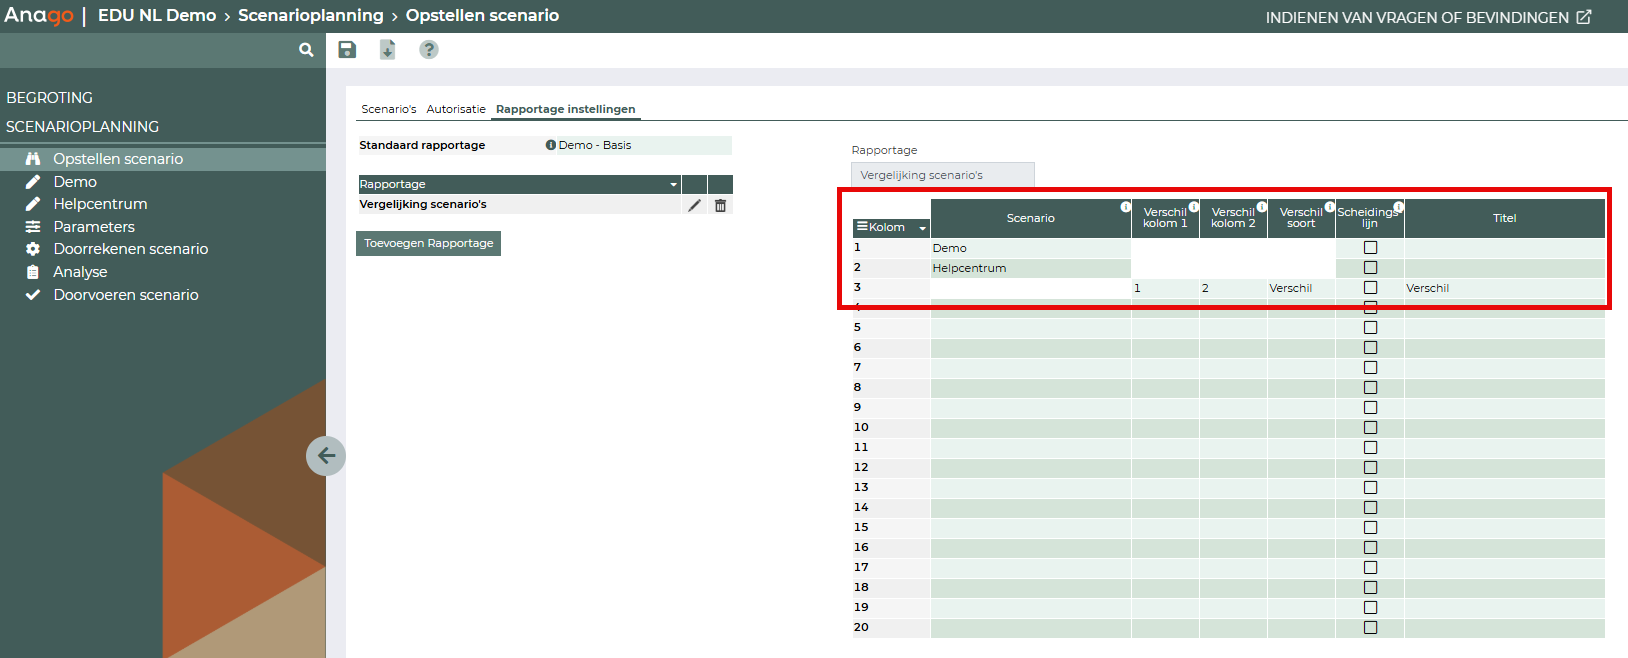Open the help question mark icon
Image resolution: width=1628 pixels, height=658 pixels.
pos(428,50)
